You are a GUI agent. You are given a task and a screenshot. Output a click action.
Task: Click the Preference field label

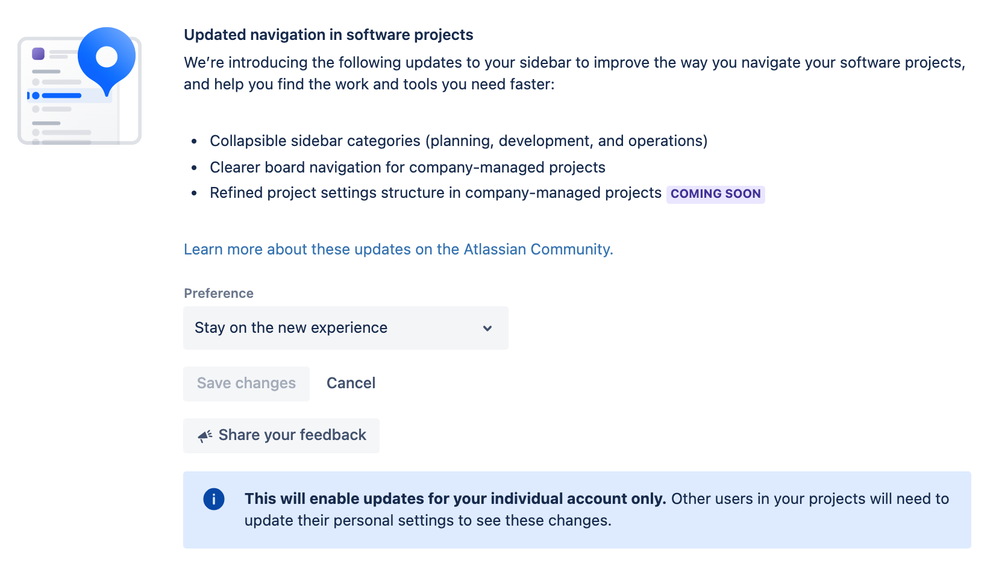(218, 293)
